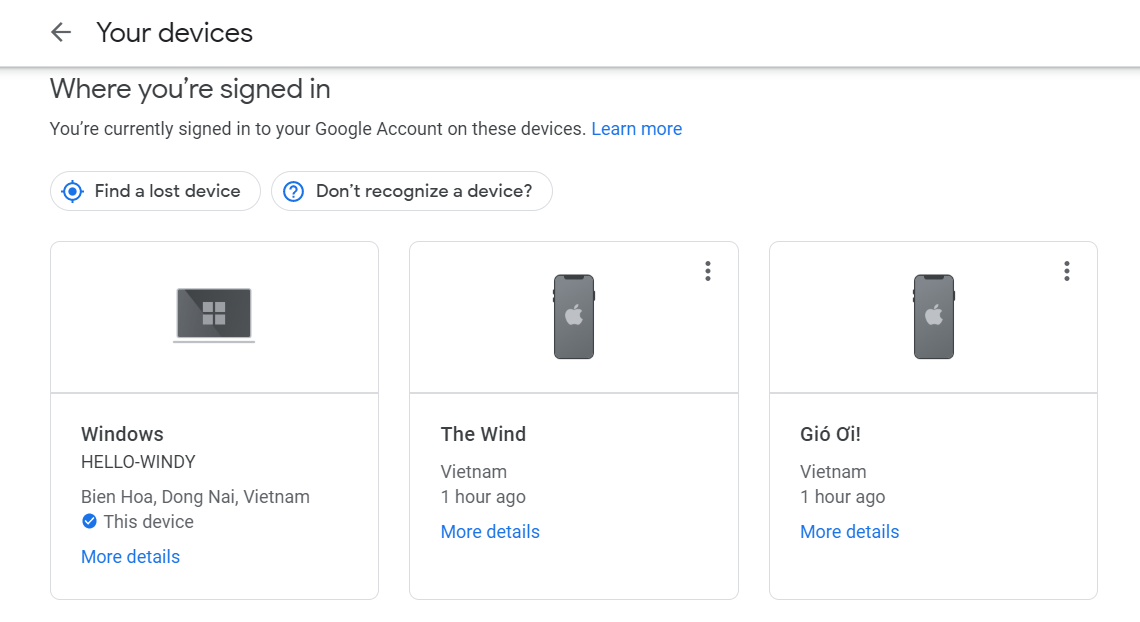Open the three-dot menu on Gió Ơi! card

tap(1067, 271)
